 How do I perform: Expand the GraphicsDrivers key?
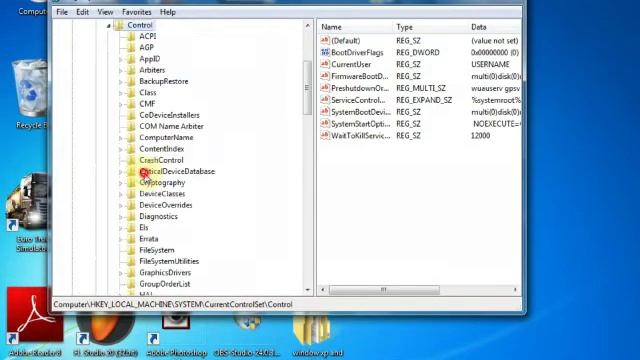(120, 273)
